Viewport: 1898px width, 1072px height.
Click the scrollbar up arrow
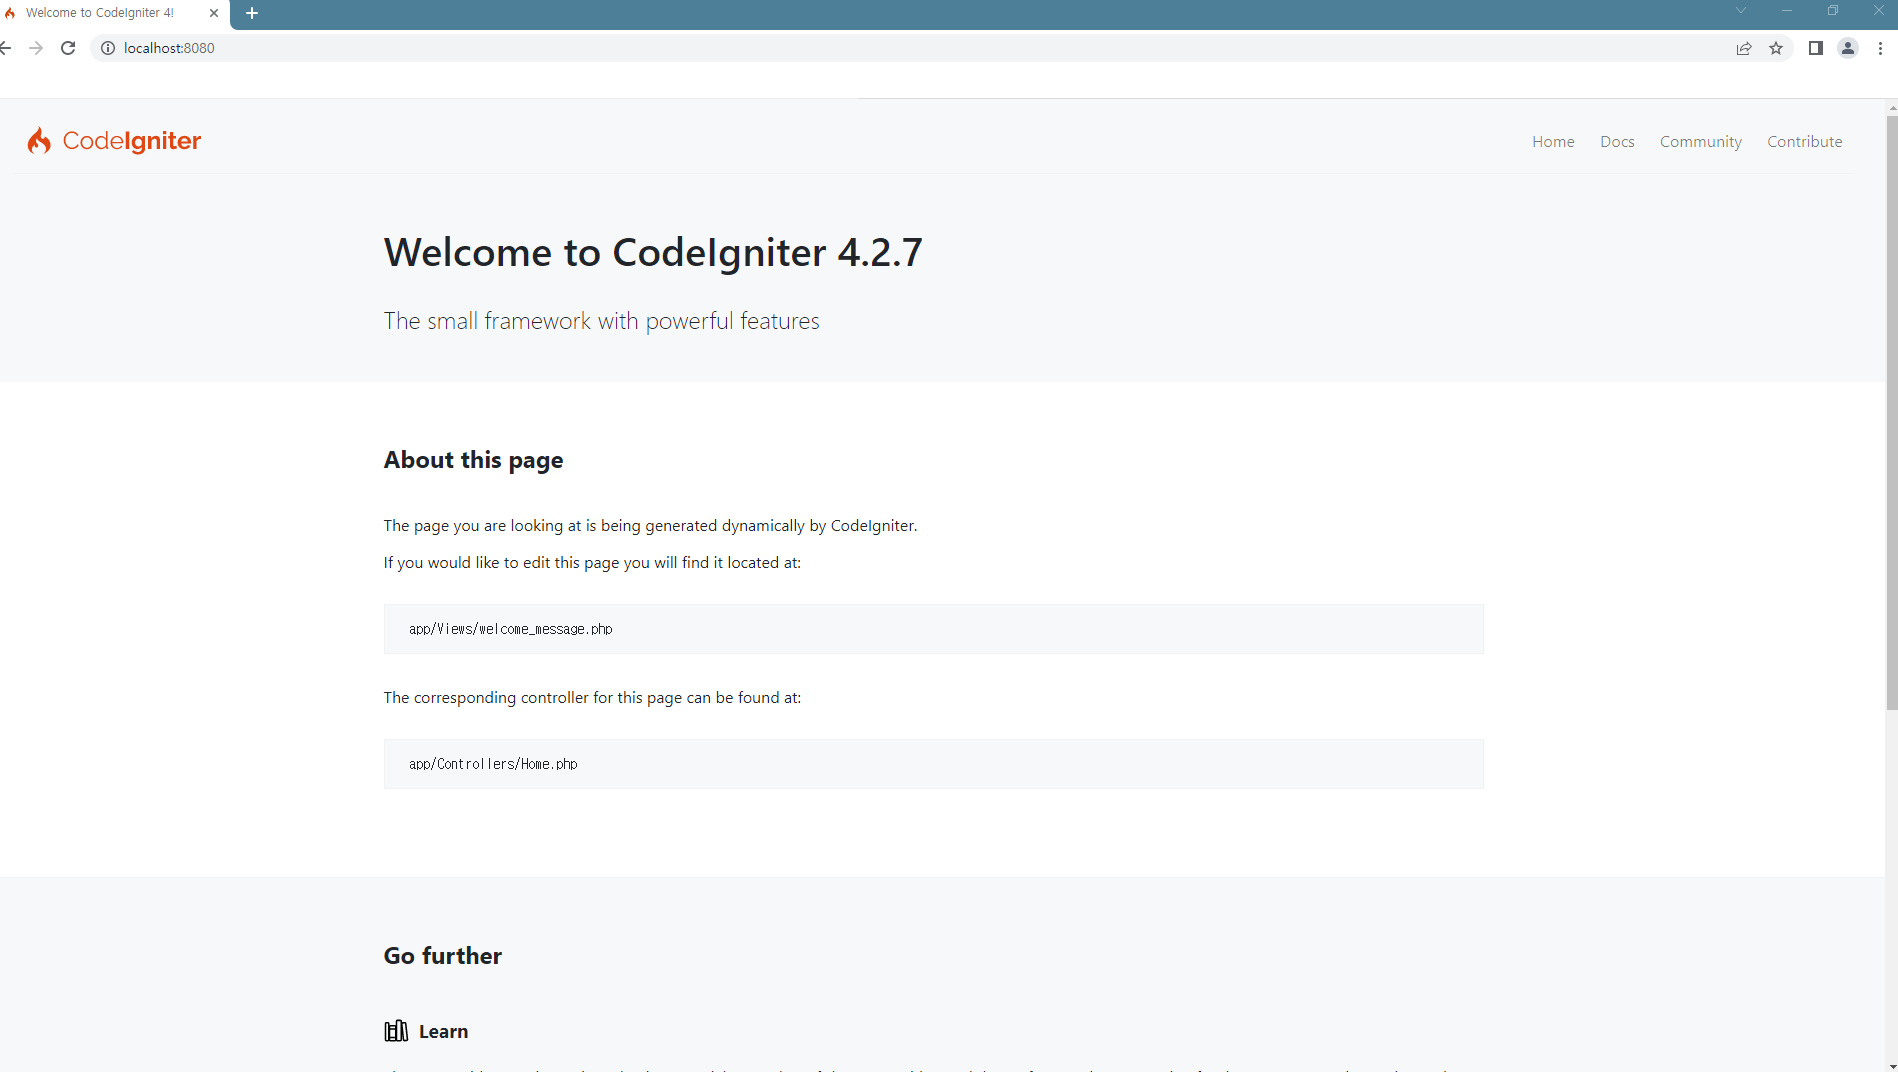(x=1891, y=106)
